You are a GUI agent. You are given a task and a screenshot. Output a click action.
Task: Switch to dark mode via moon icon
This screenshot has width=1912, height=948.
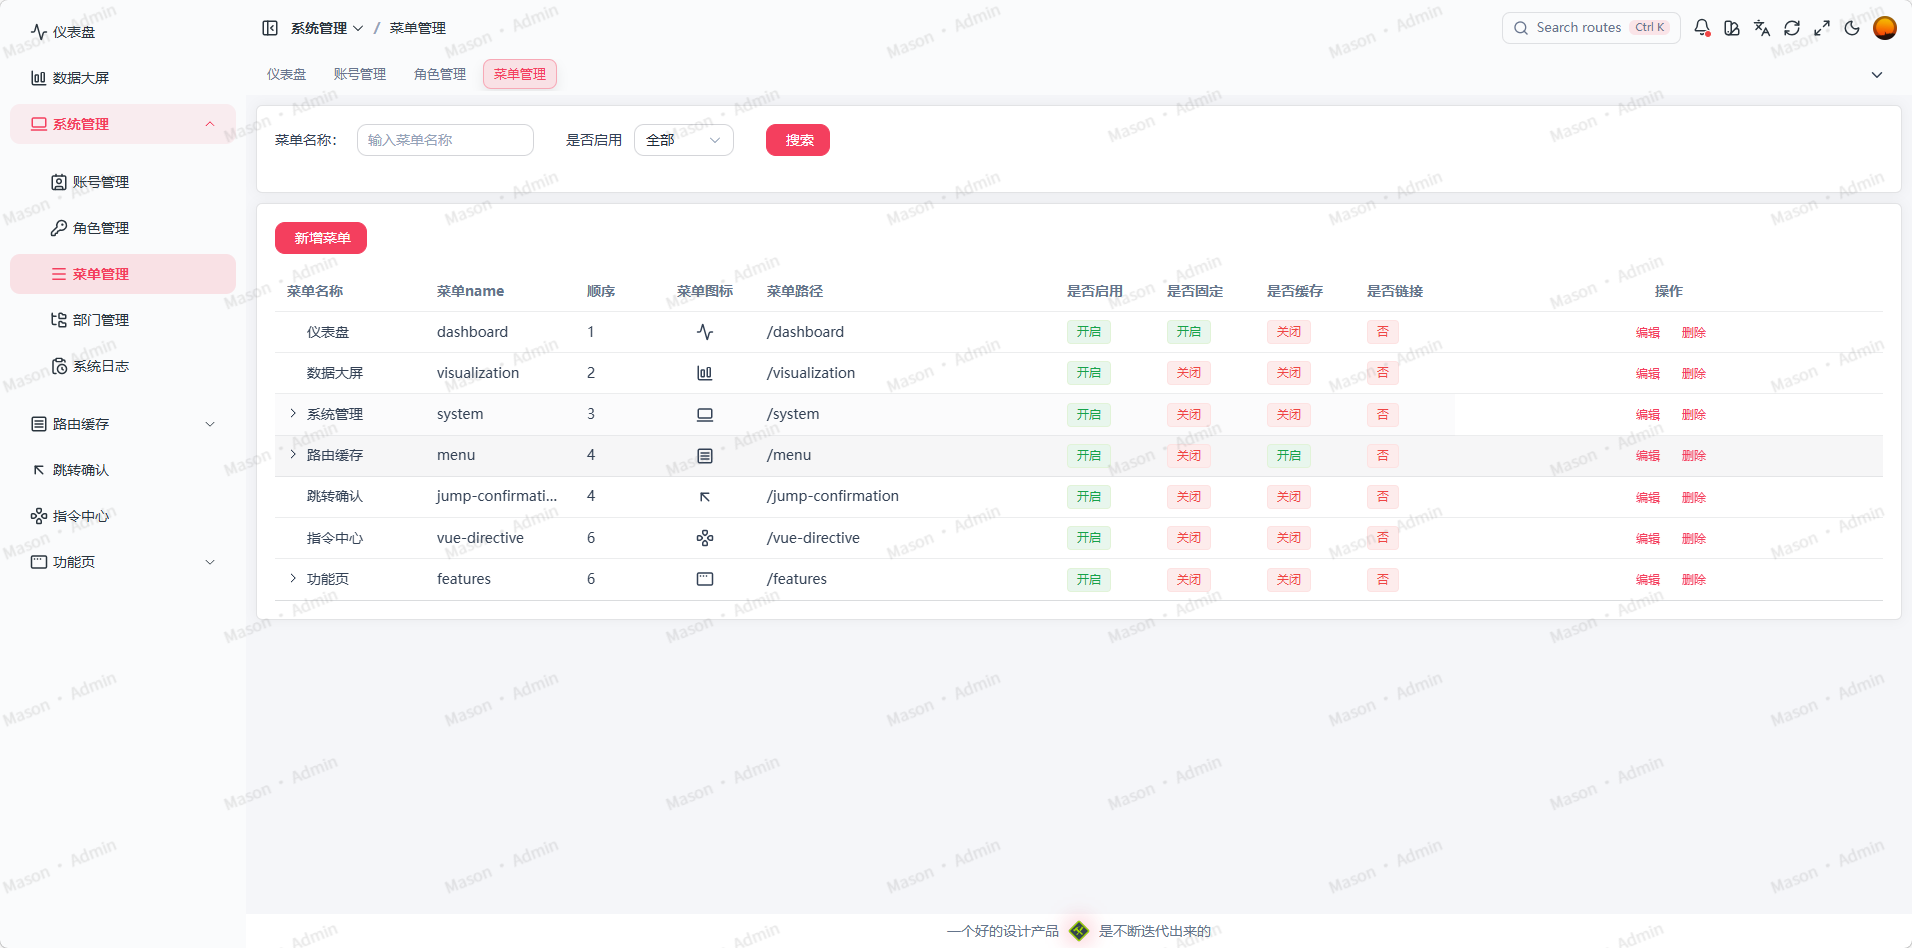(x=1852, y=27)
